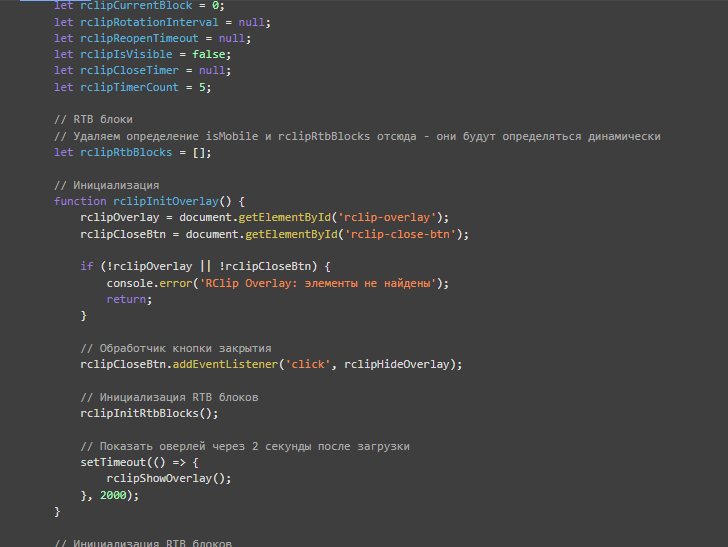Click the line 'let rclipReopenTimeout = null;'
Screen dimensions: 728x547
tap(152, 38)
